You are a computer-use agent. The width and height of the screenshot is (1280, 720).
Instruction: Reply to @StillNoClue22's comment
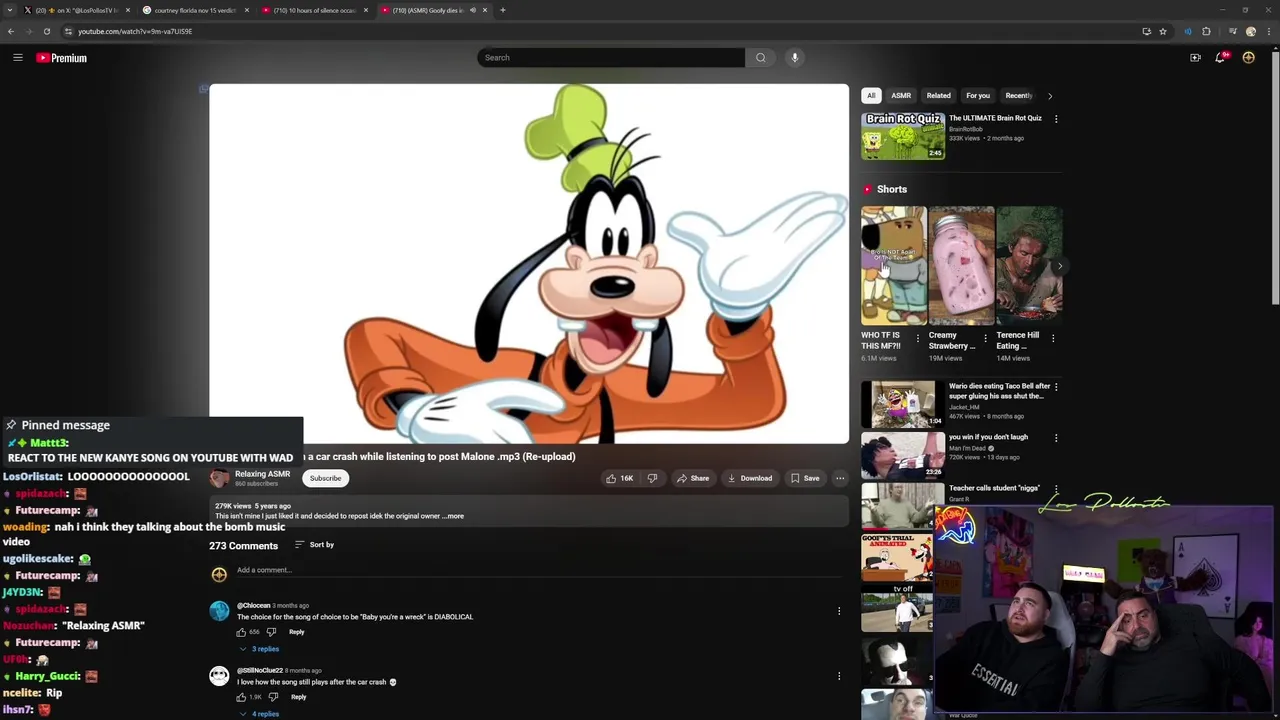298,697
